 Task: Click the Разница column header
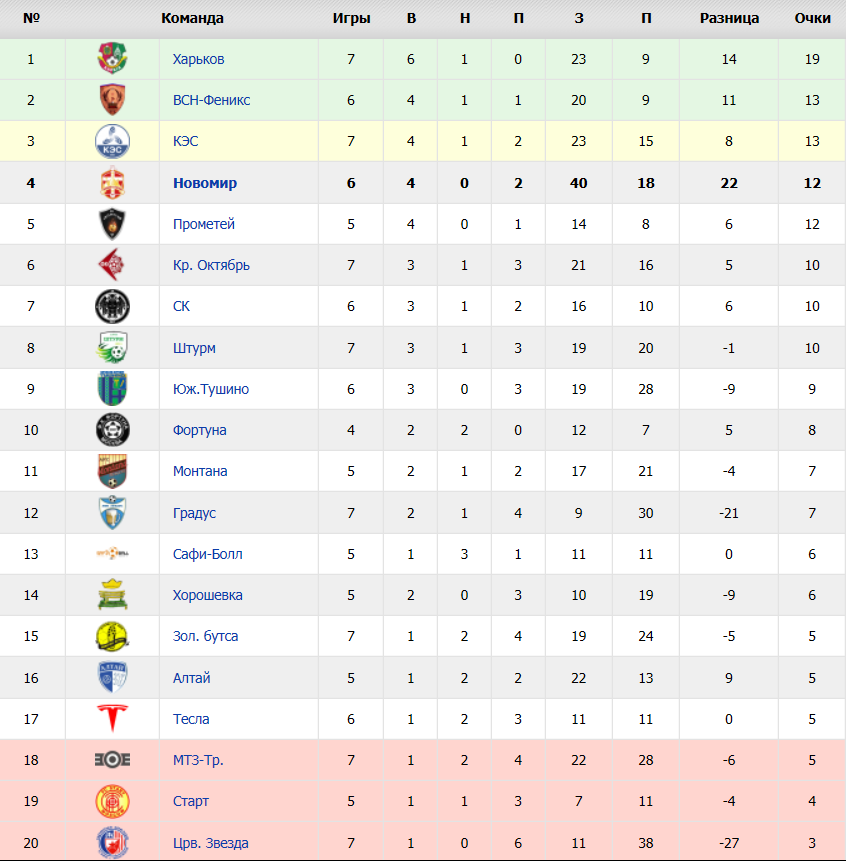(729, 18)
